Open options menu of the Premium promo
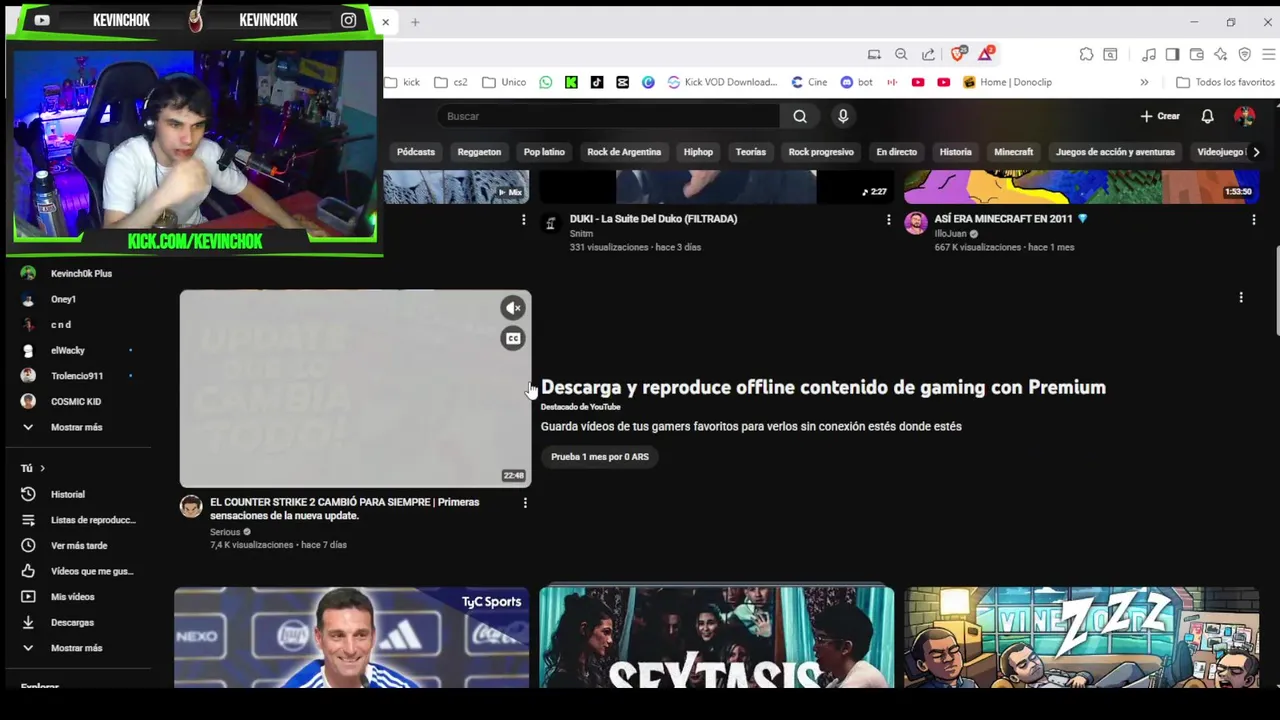This screenshot has height=720, width=1280. 1241,297
